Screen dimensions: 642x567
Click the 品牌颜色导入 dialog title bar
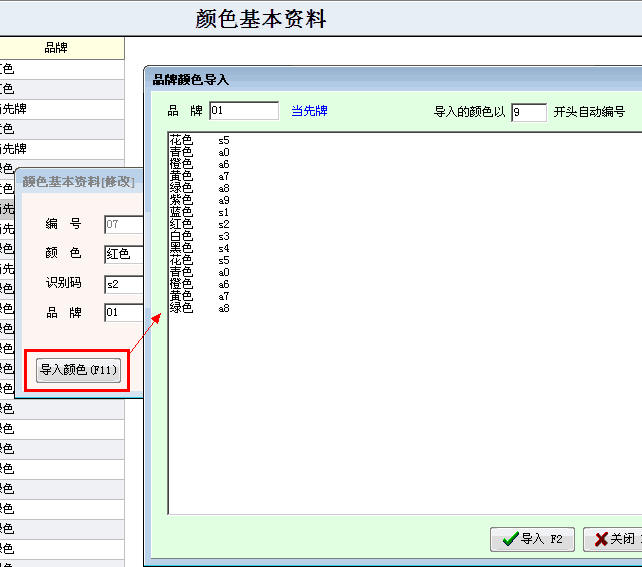click(x=393, y=79)
